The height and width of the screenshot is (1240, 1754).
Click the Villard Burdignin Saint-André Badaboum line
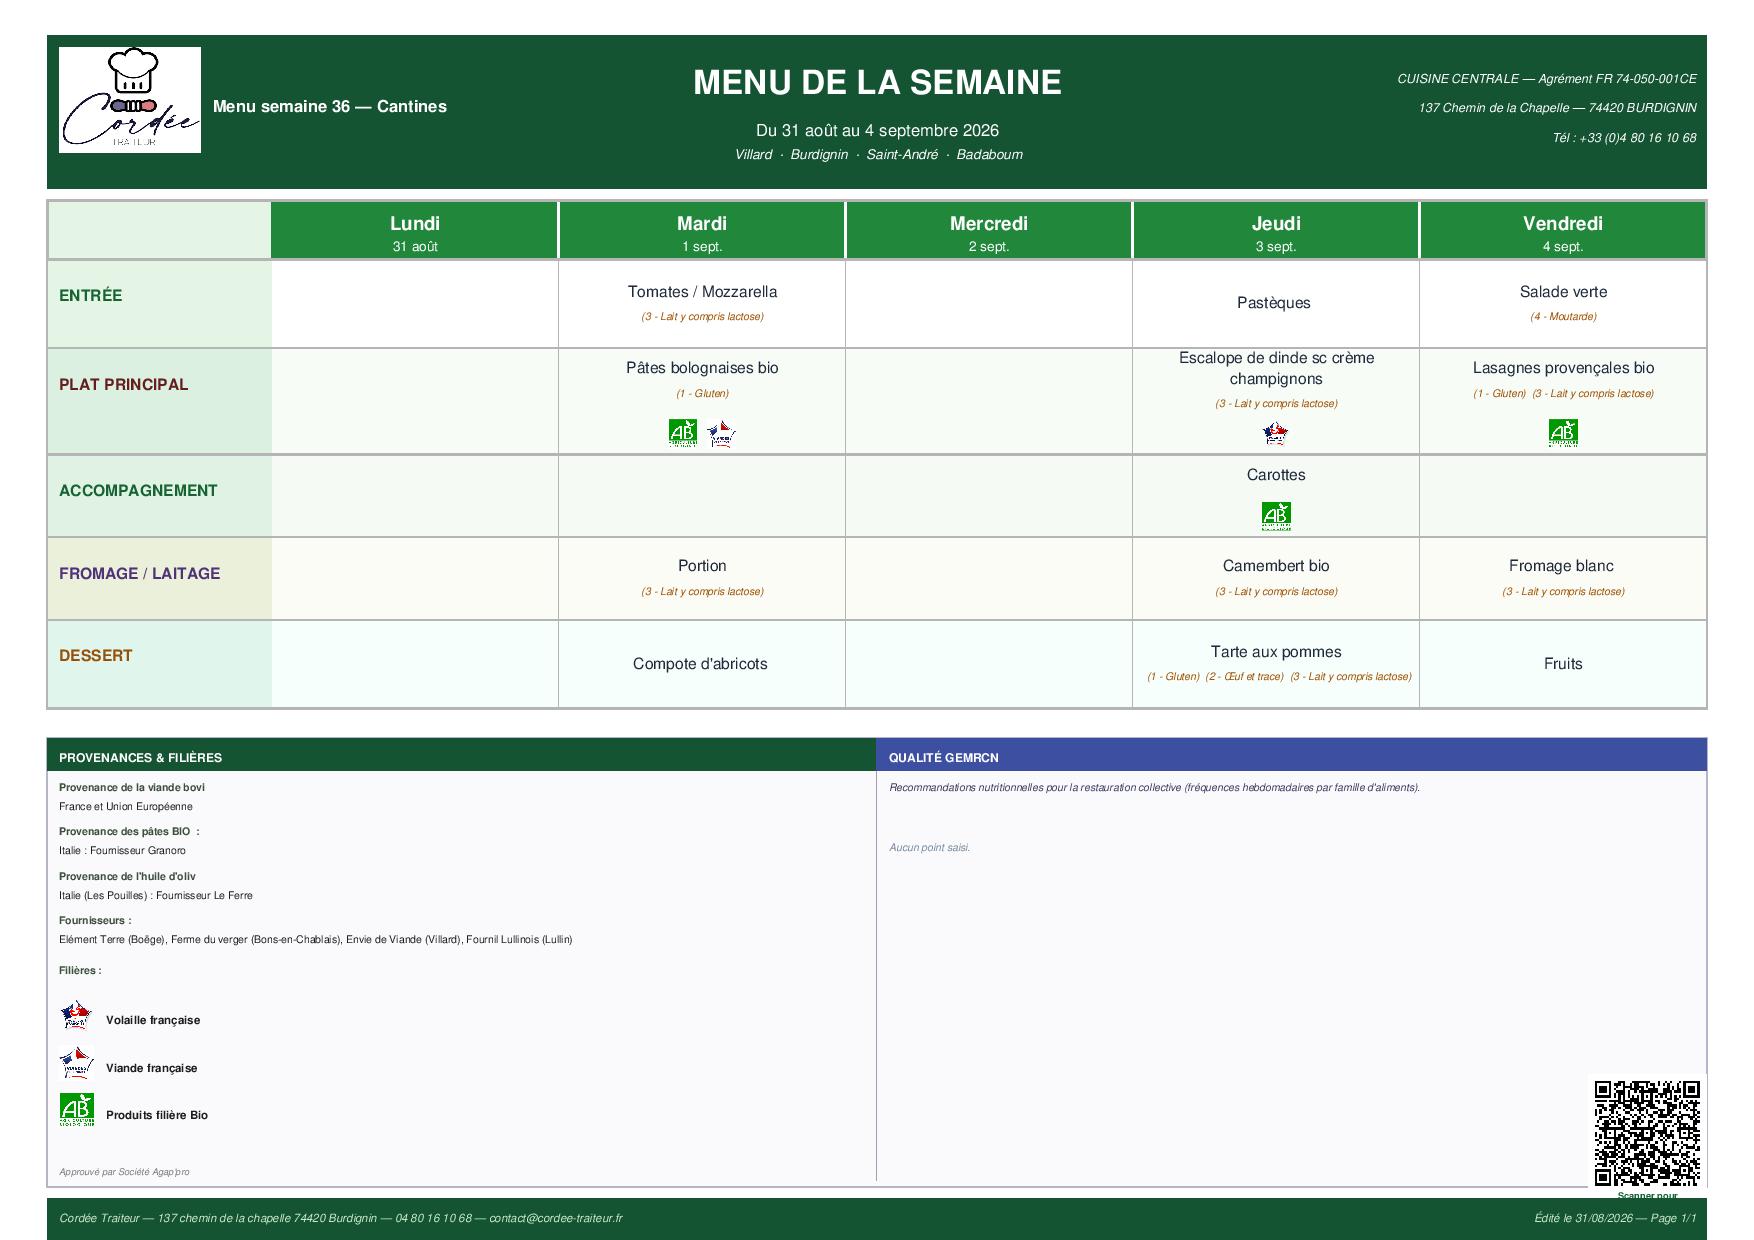click(x=878, y=155)
